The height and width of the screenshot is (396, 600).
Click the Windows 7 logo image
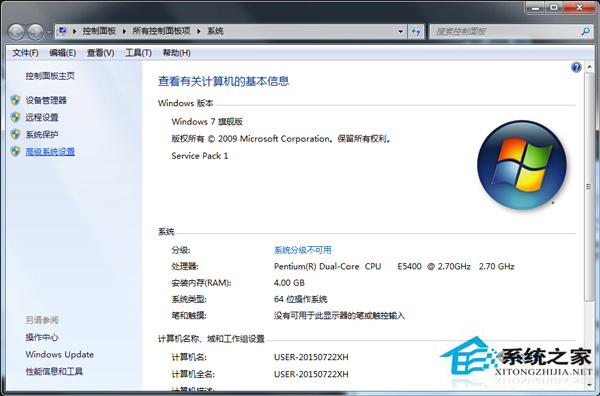coord(522,165)
